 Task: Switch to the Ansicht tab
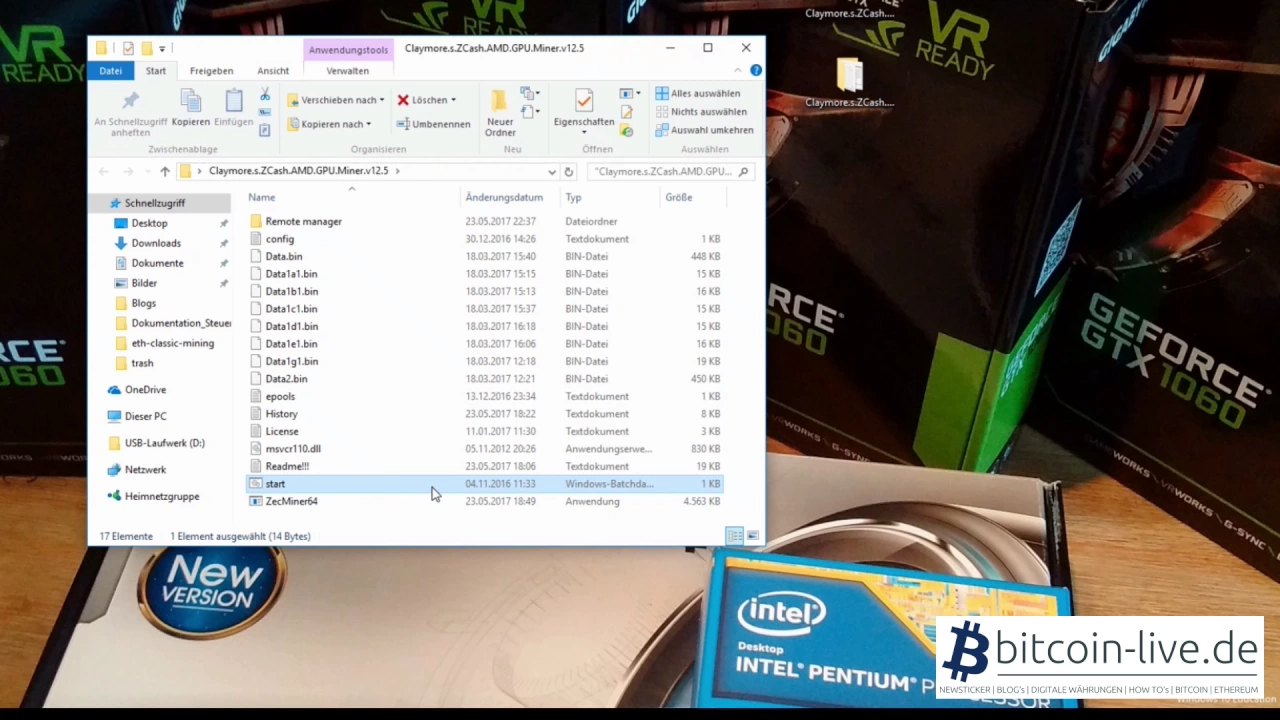tap(273, 71)
